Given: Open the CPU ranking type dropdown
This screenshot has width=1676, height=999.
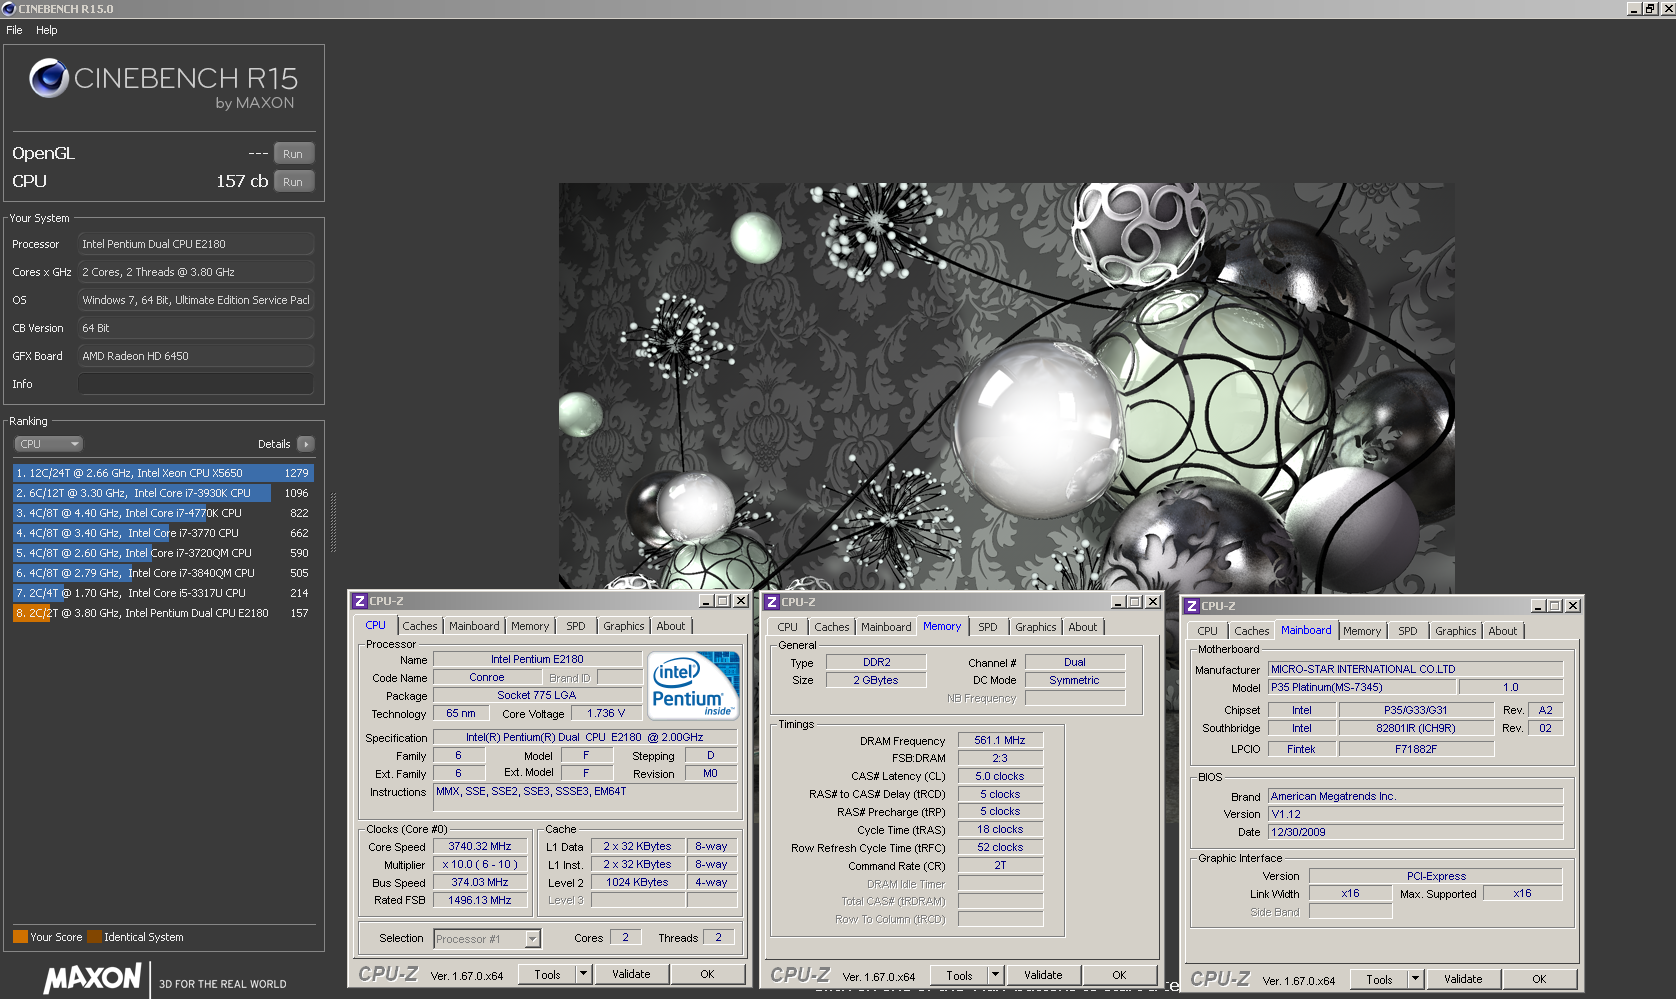Looking at the screenshot, I should pos(48,444).
